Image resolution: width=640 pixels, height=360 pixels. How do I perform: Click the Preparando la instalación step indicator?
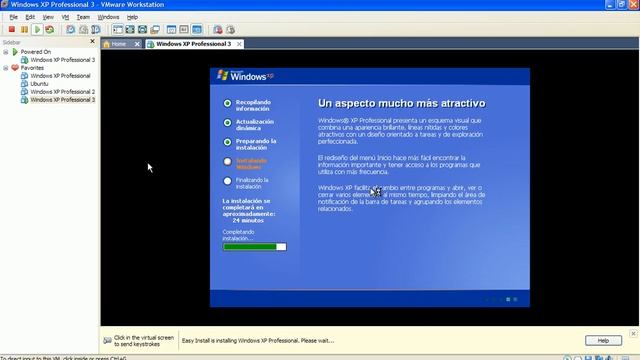click(227, 142)
